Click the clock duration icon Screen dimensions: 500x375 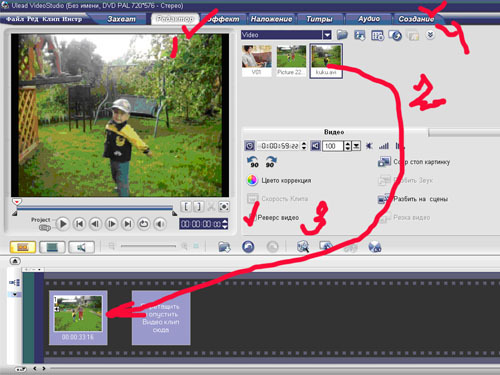coord(250,146)
